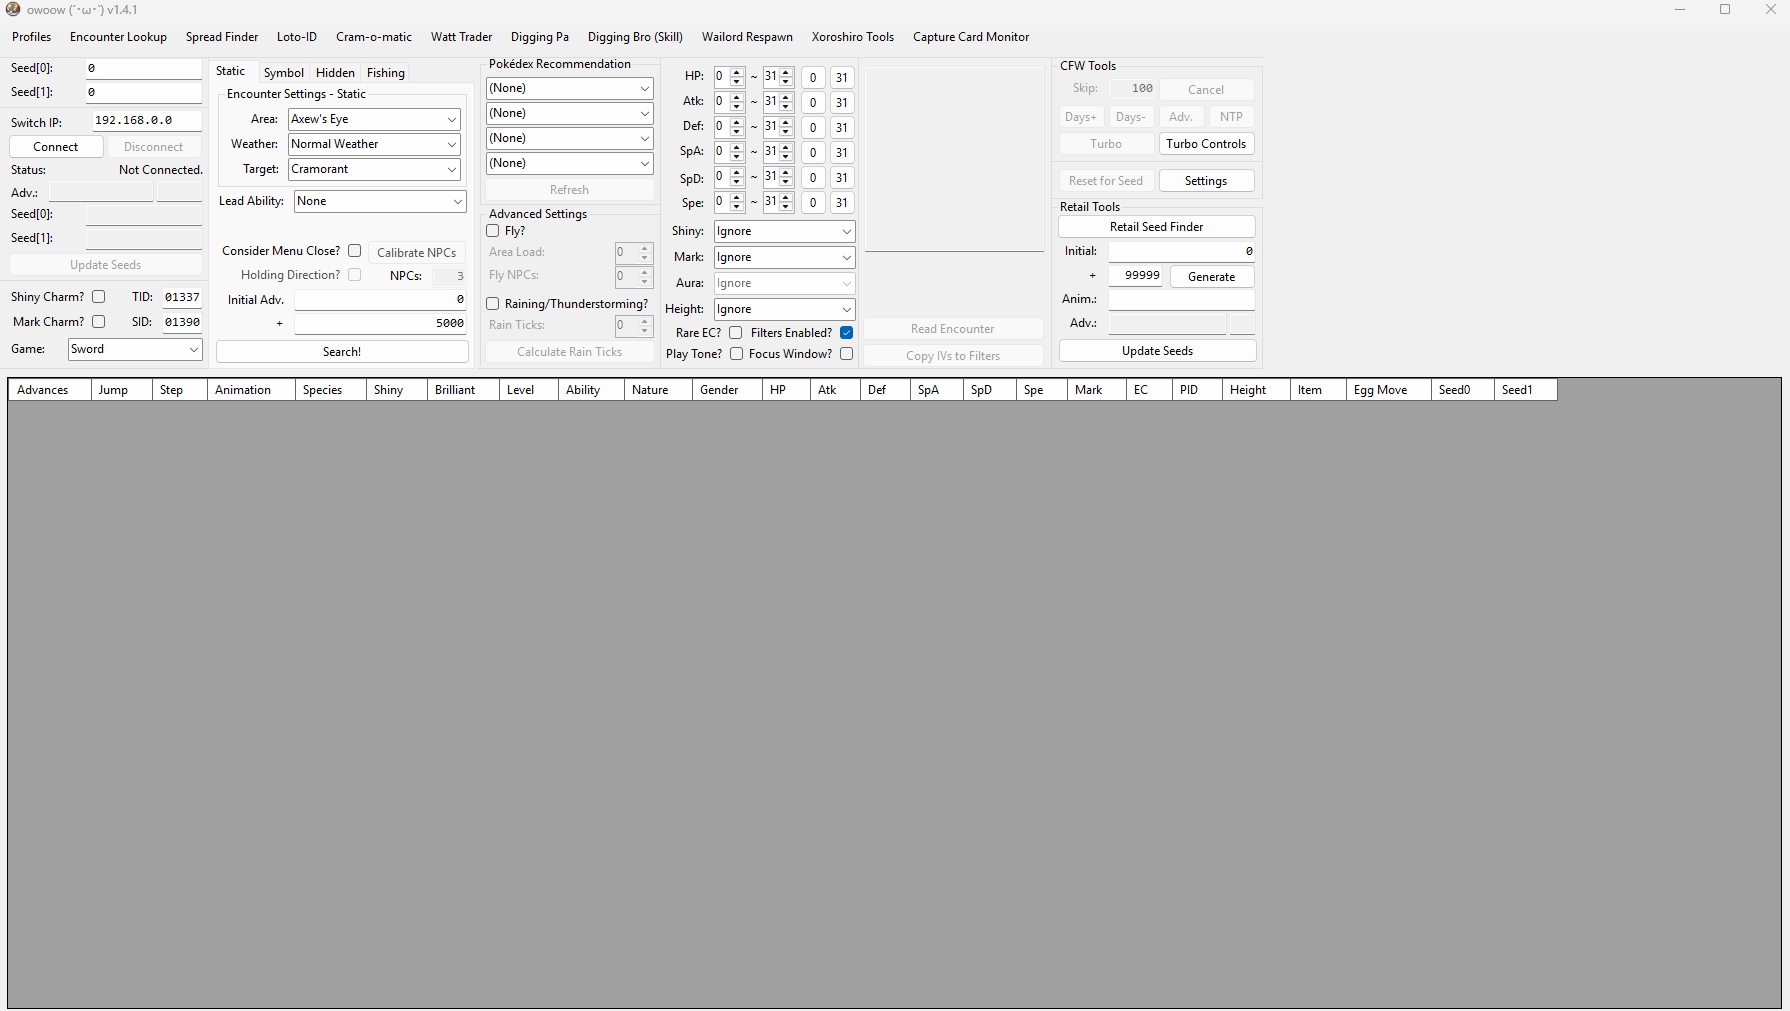The width and height of the screenshot is (1790, 1011).
Task: Open Turbo Controls
Action: 1206,144
